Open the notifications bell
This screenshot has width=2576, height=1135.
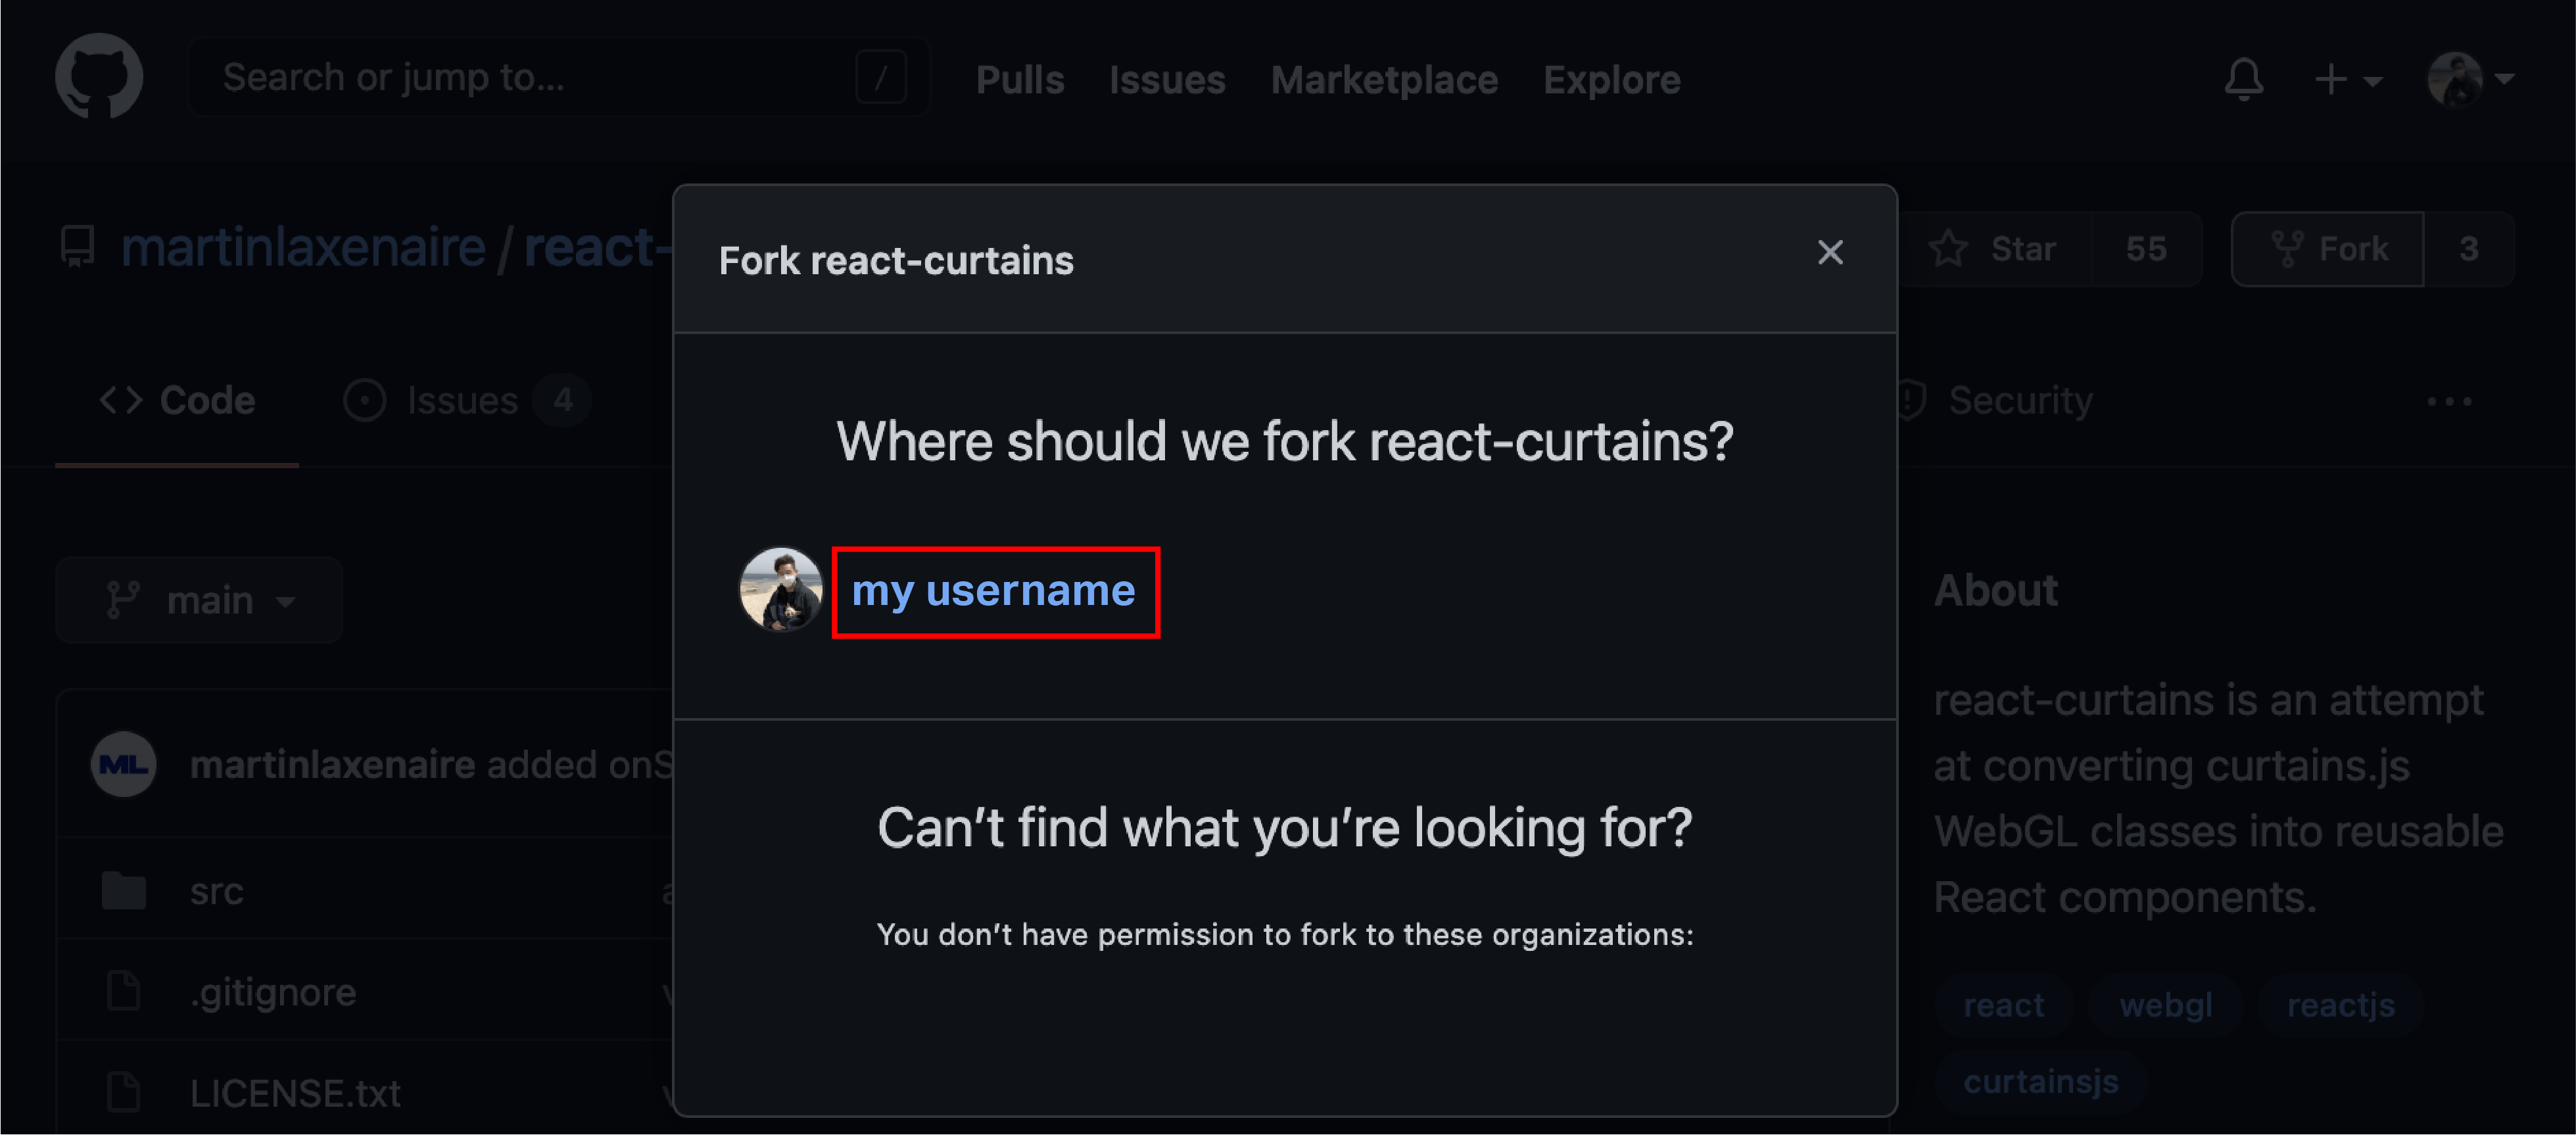pyautogui.click(x=2244, y=79)
